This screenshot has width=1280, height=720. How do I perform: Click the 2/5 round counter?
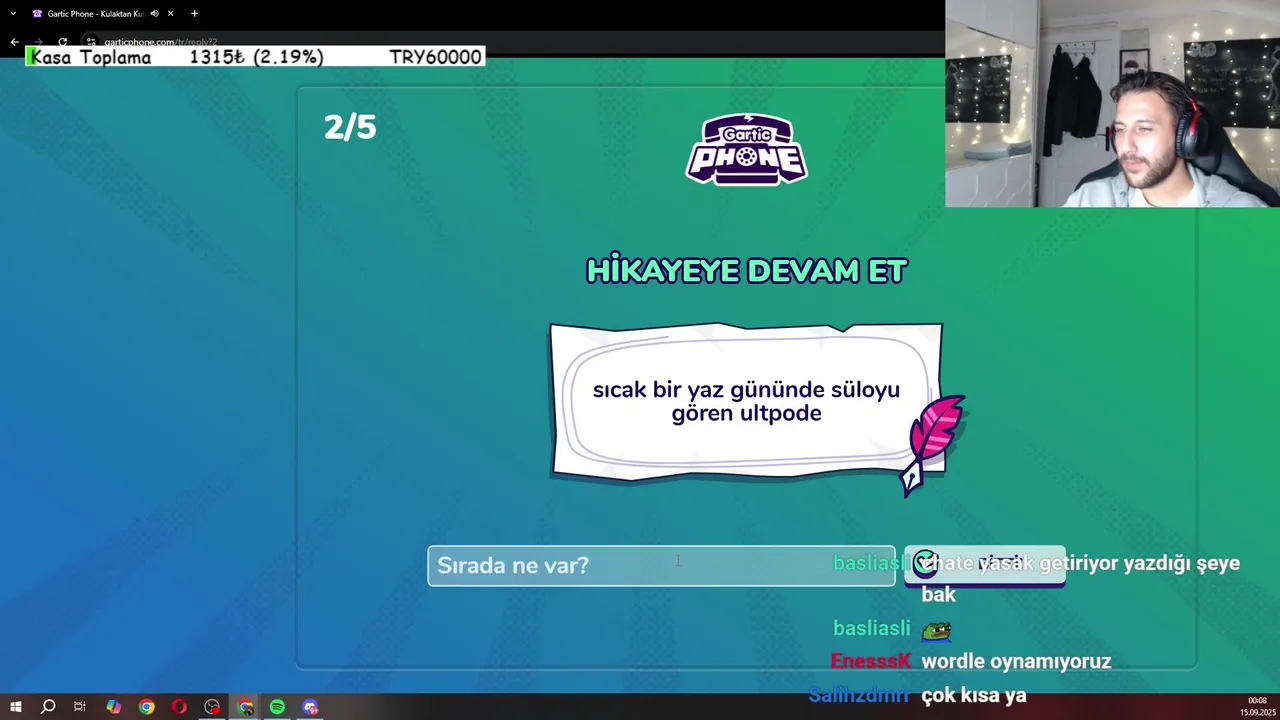[x=350, y=127]
